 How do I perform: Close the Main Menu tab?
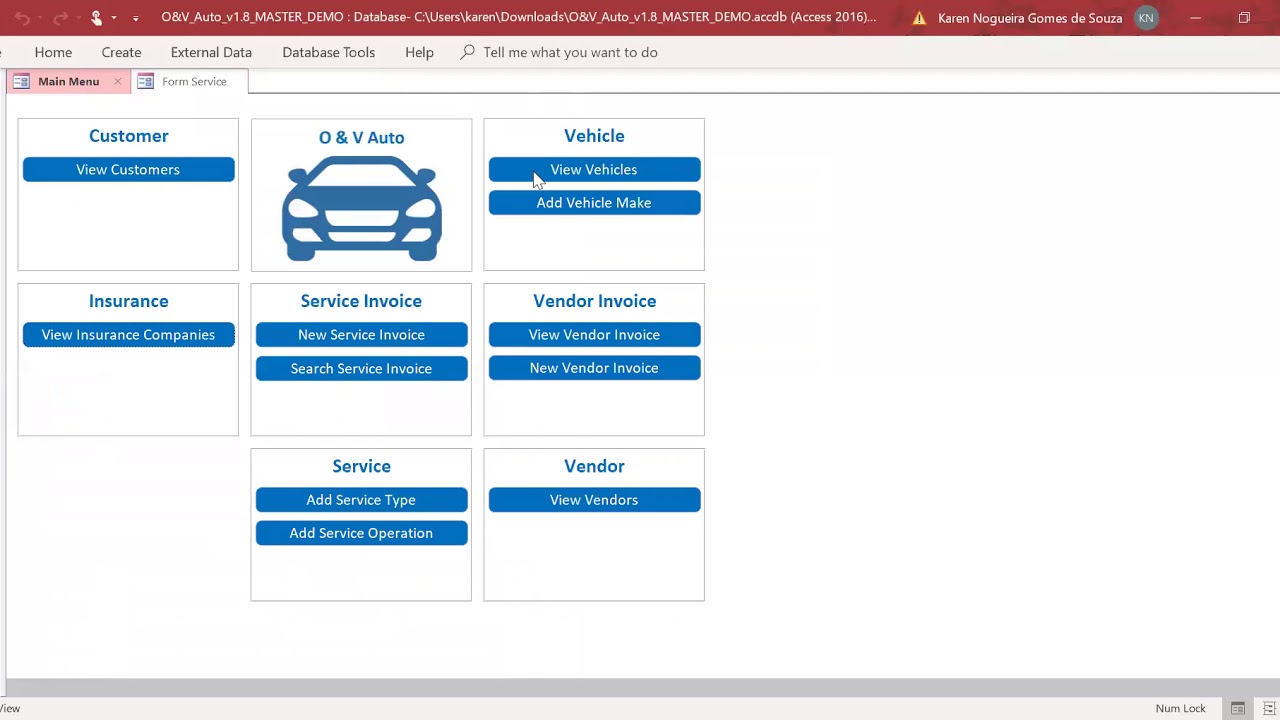(117, 82)
